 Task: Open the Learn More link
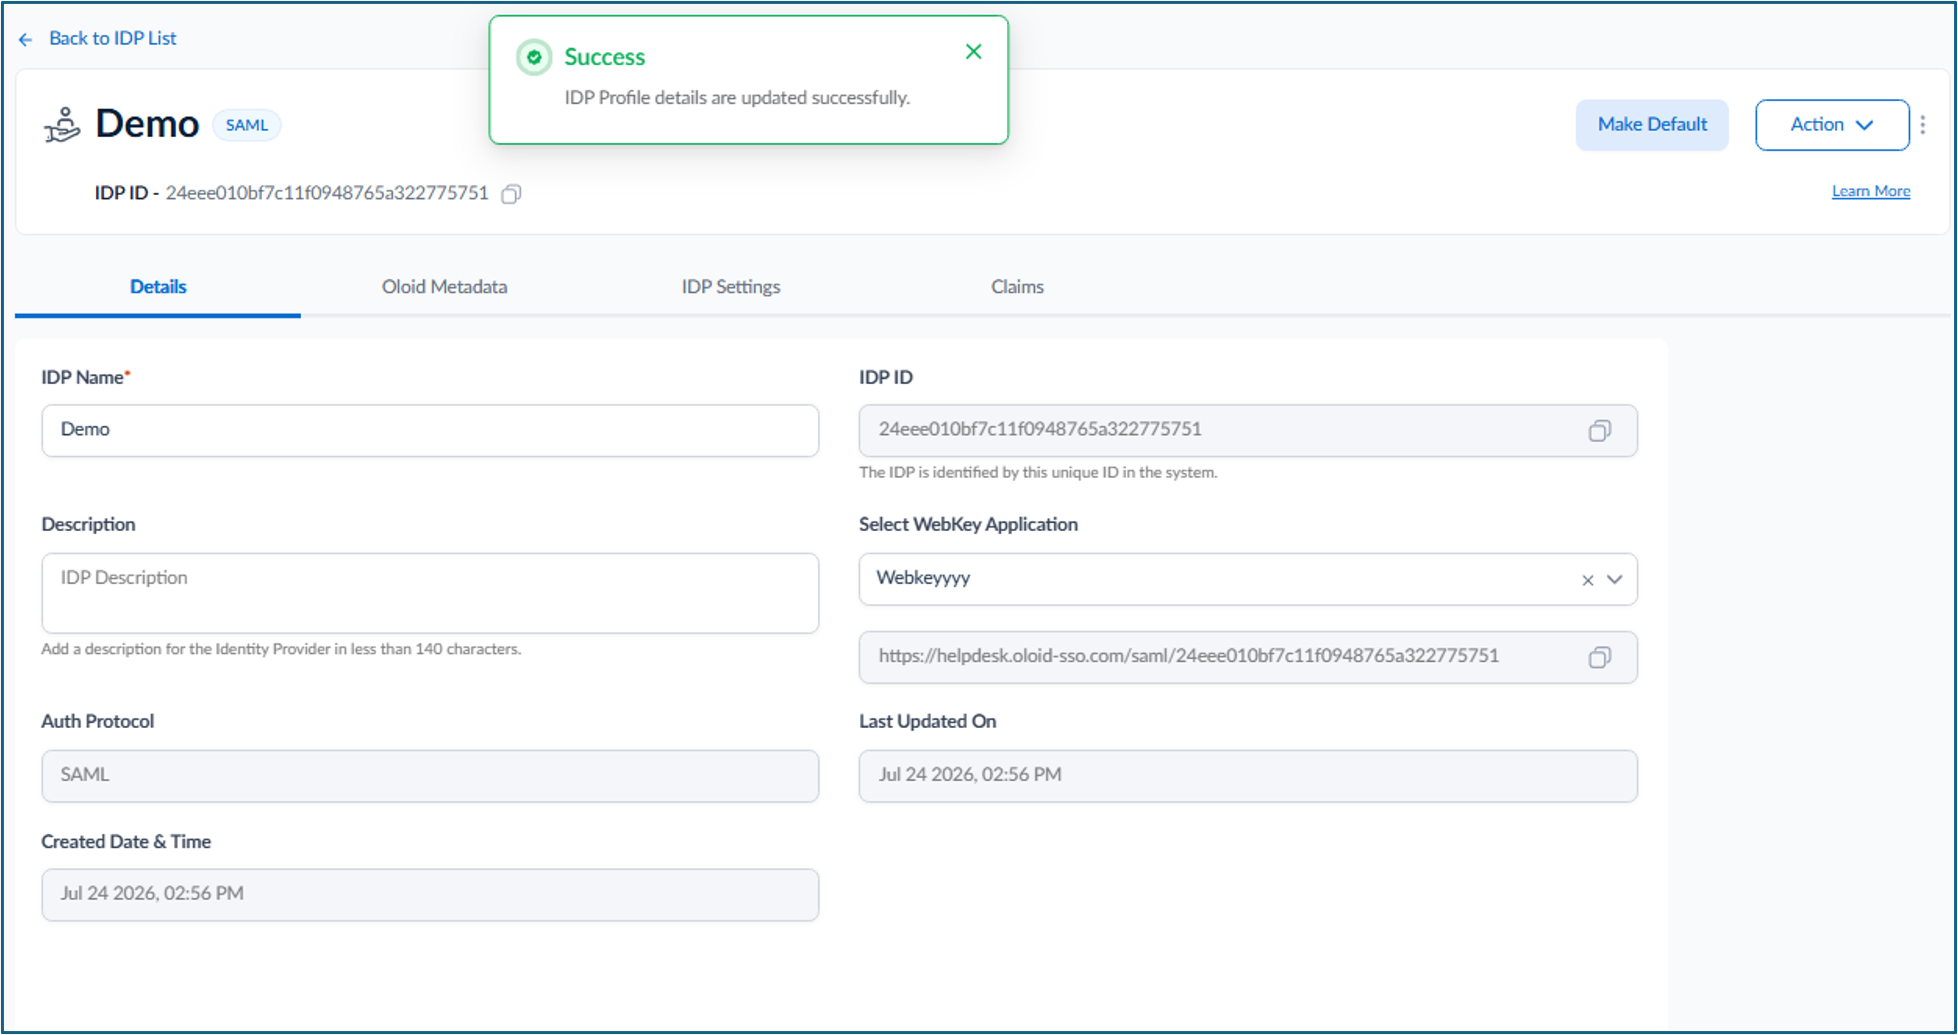1870,191
